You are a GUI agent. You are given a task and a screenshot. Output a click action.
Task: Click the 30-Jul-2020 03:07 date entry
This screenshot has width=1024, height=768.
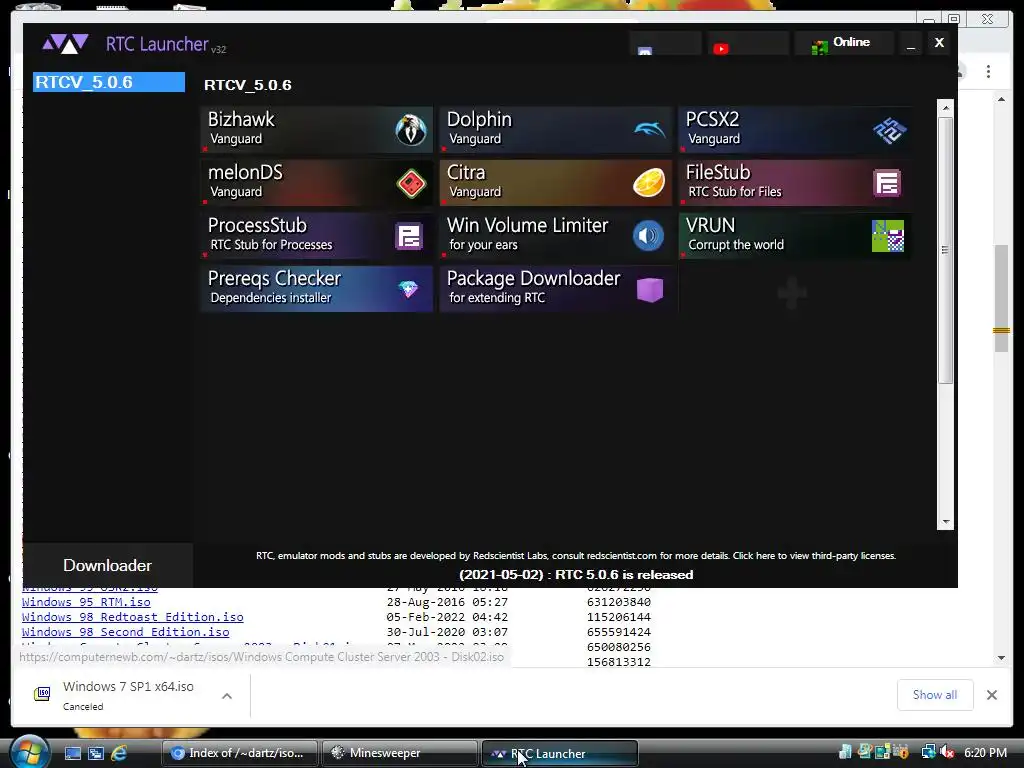[x=447, y=632]
